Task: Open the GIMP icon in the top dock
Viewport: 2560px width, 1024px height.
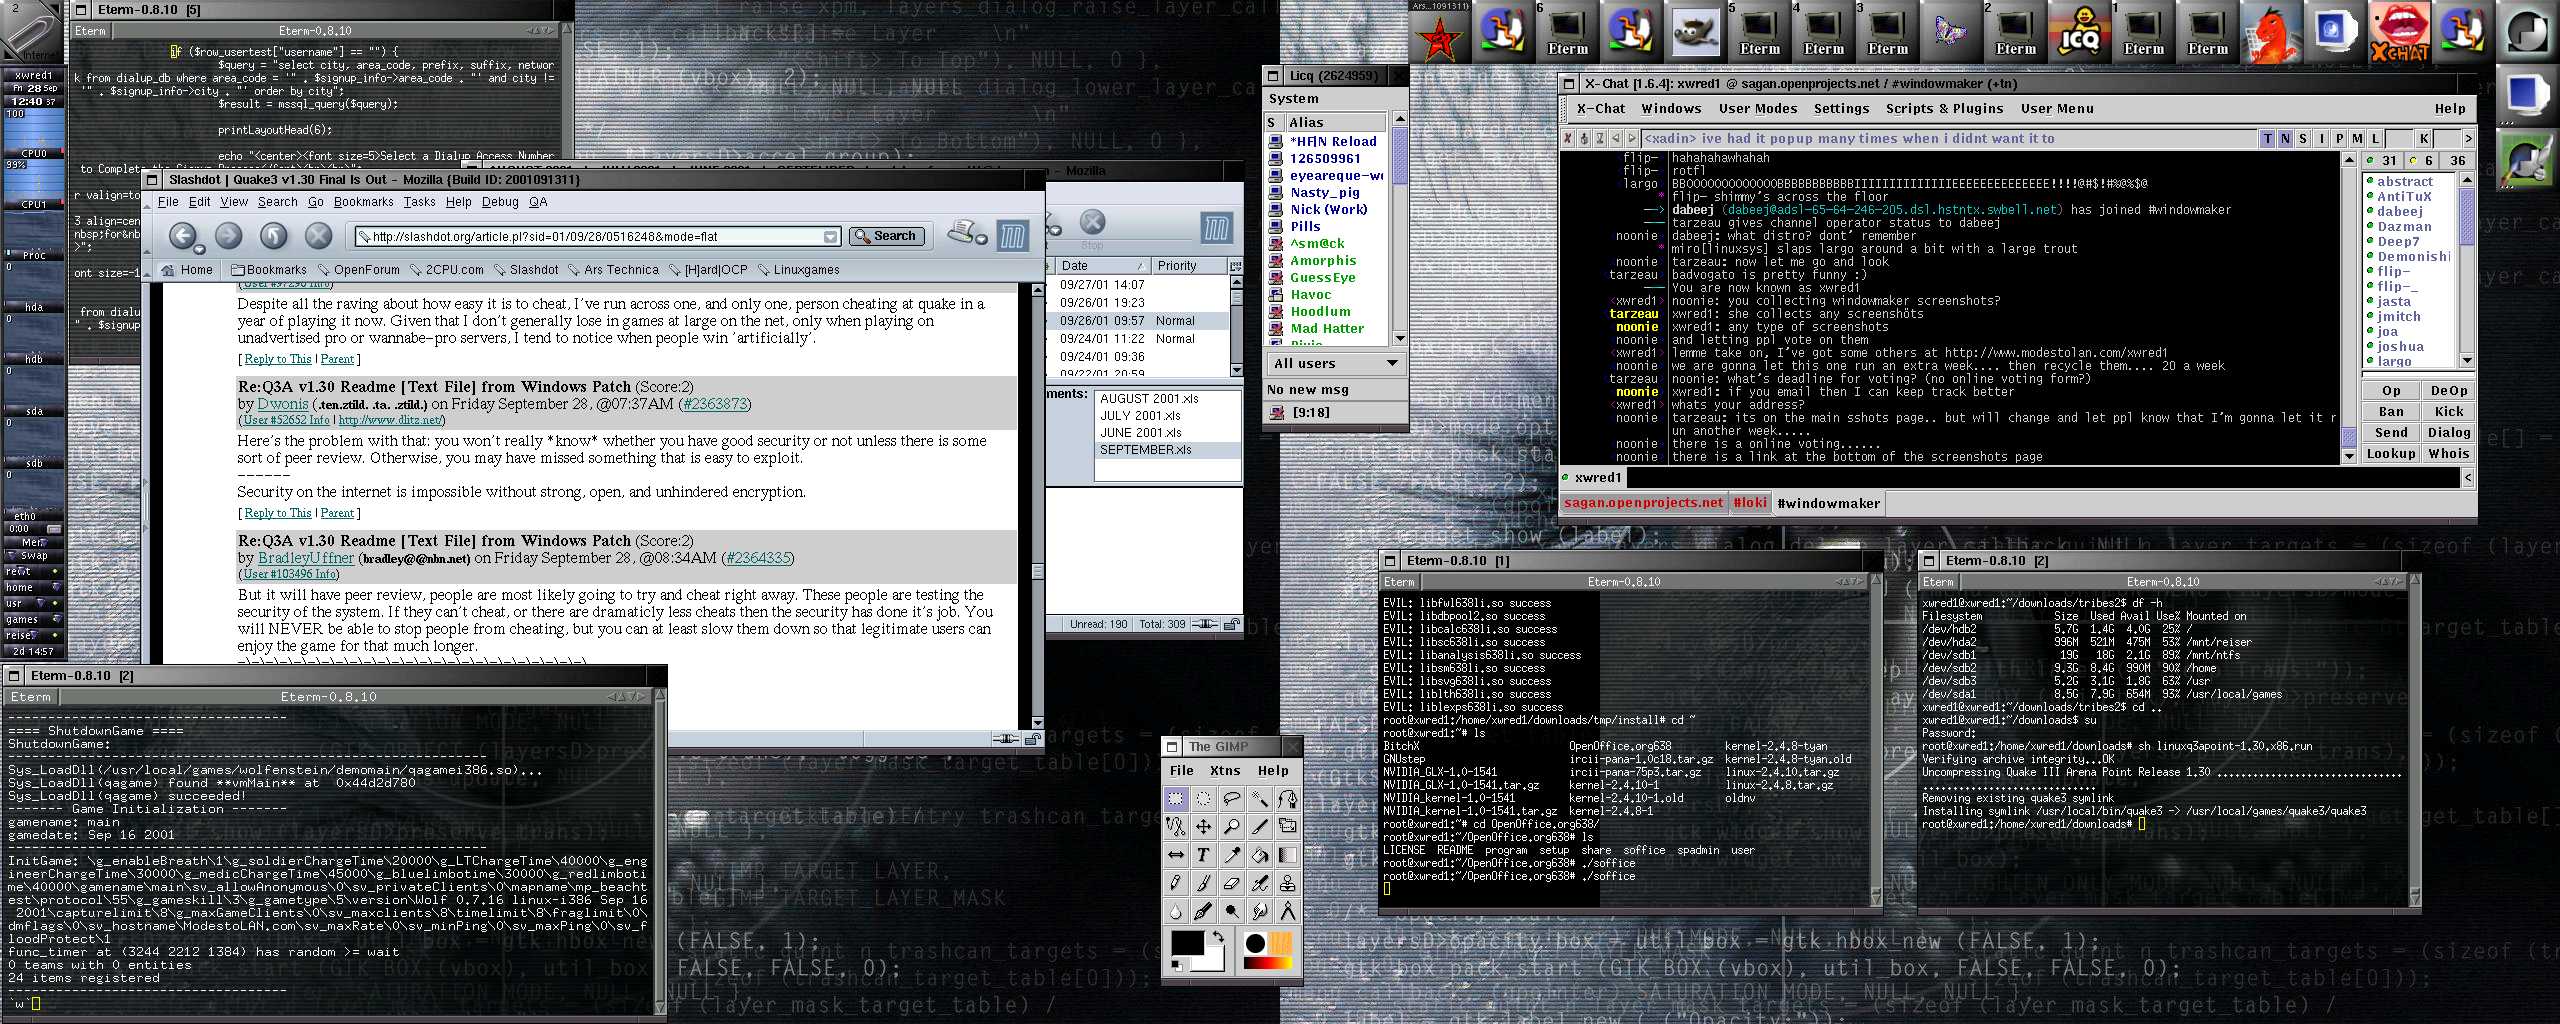Action: coord(1696,31)
